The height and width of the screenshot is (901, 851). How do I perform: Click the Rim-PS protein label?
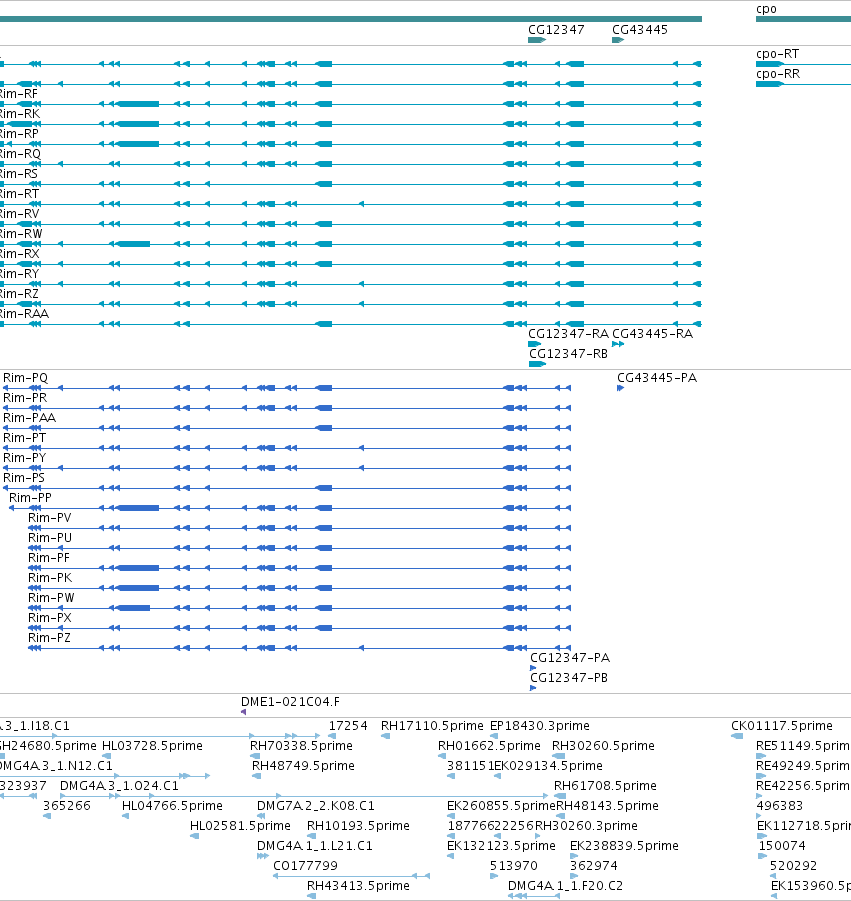[x=24, y=478]
